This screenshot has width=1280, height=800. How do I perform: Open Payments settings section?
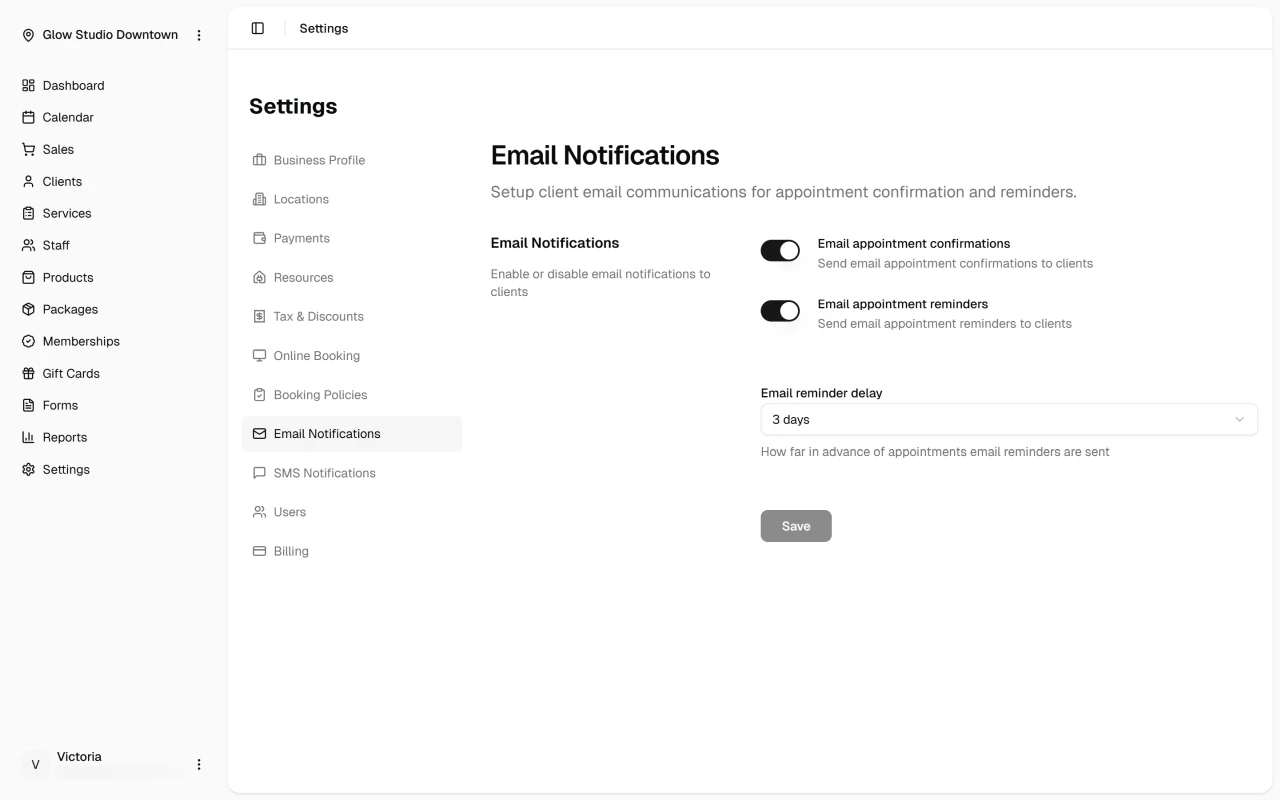coord(352,238)
